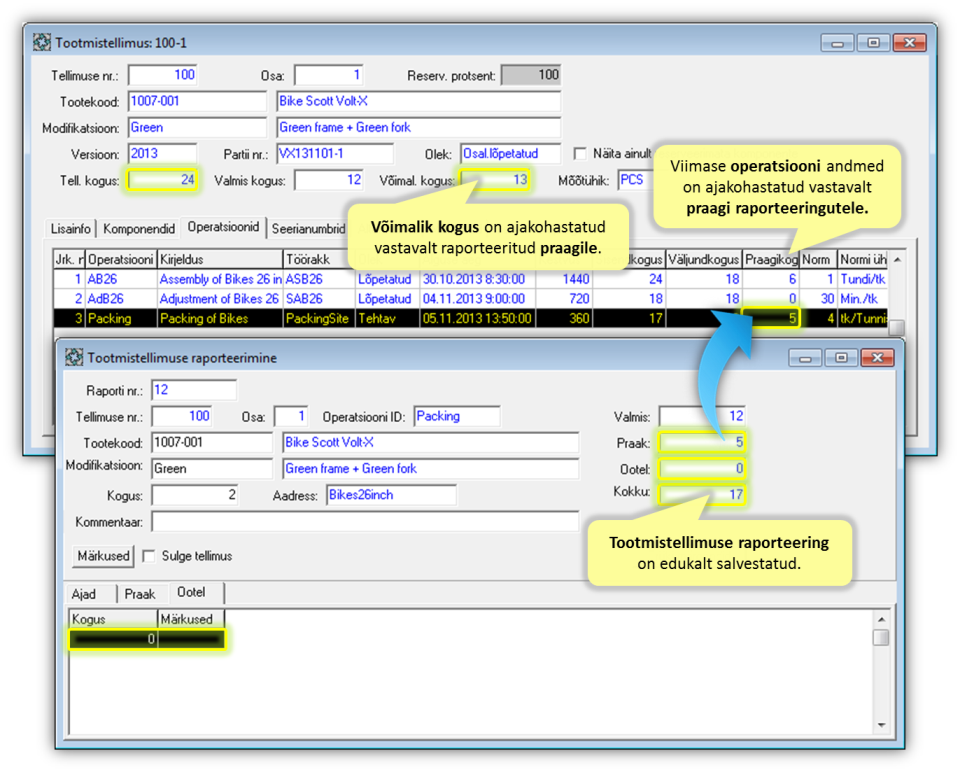The width and height of the screenshot is (960, 772).
Task: Click the Operatsiooni ID field showing Packing
Action: pyautogui.click(x=457, y=416)
